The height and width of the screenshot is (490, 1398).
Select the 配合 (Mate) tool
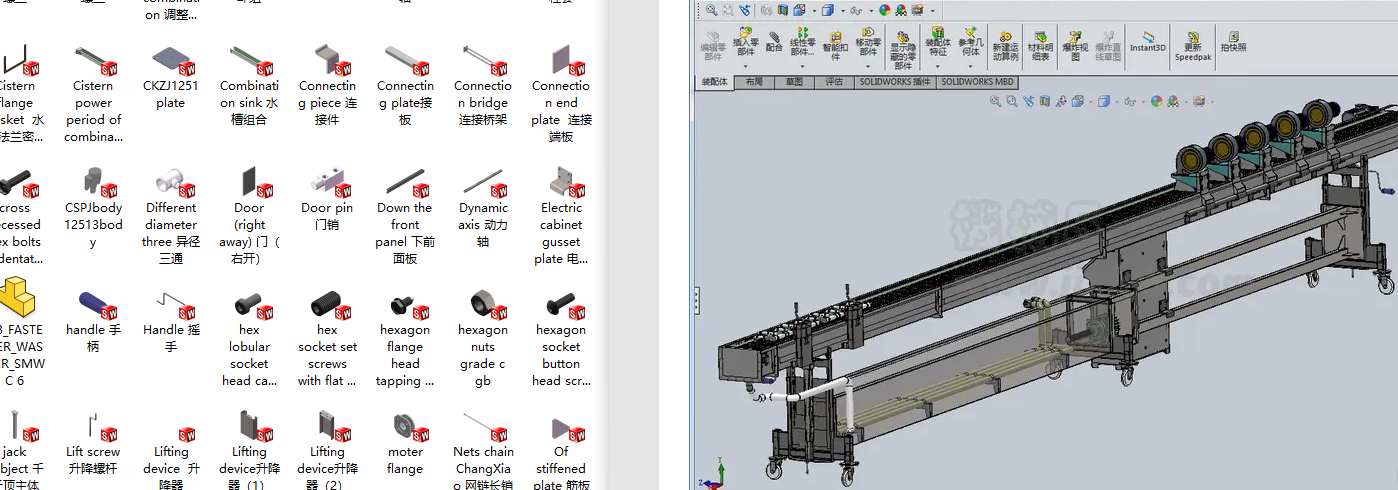[x=774, y=41]
